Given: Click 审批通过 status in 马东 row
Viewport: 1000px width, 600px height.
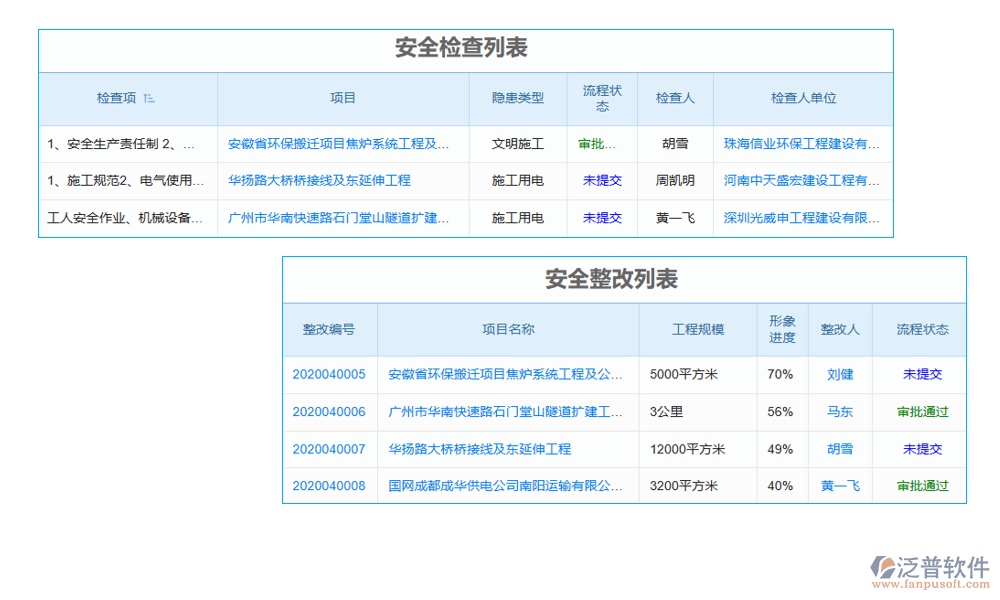Looking at the screenshot, I should 920,411.
